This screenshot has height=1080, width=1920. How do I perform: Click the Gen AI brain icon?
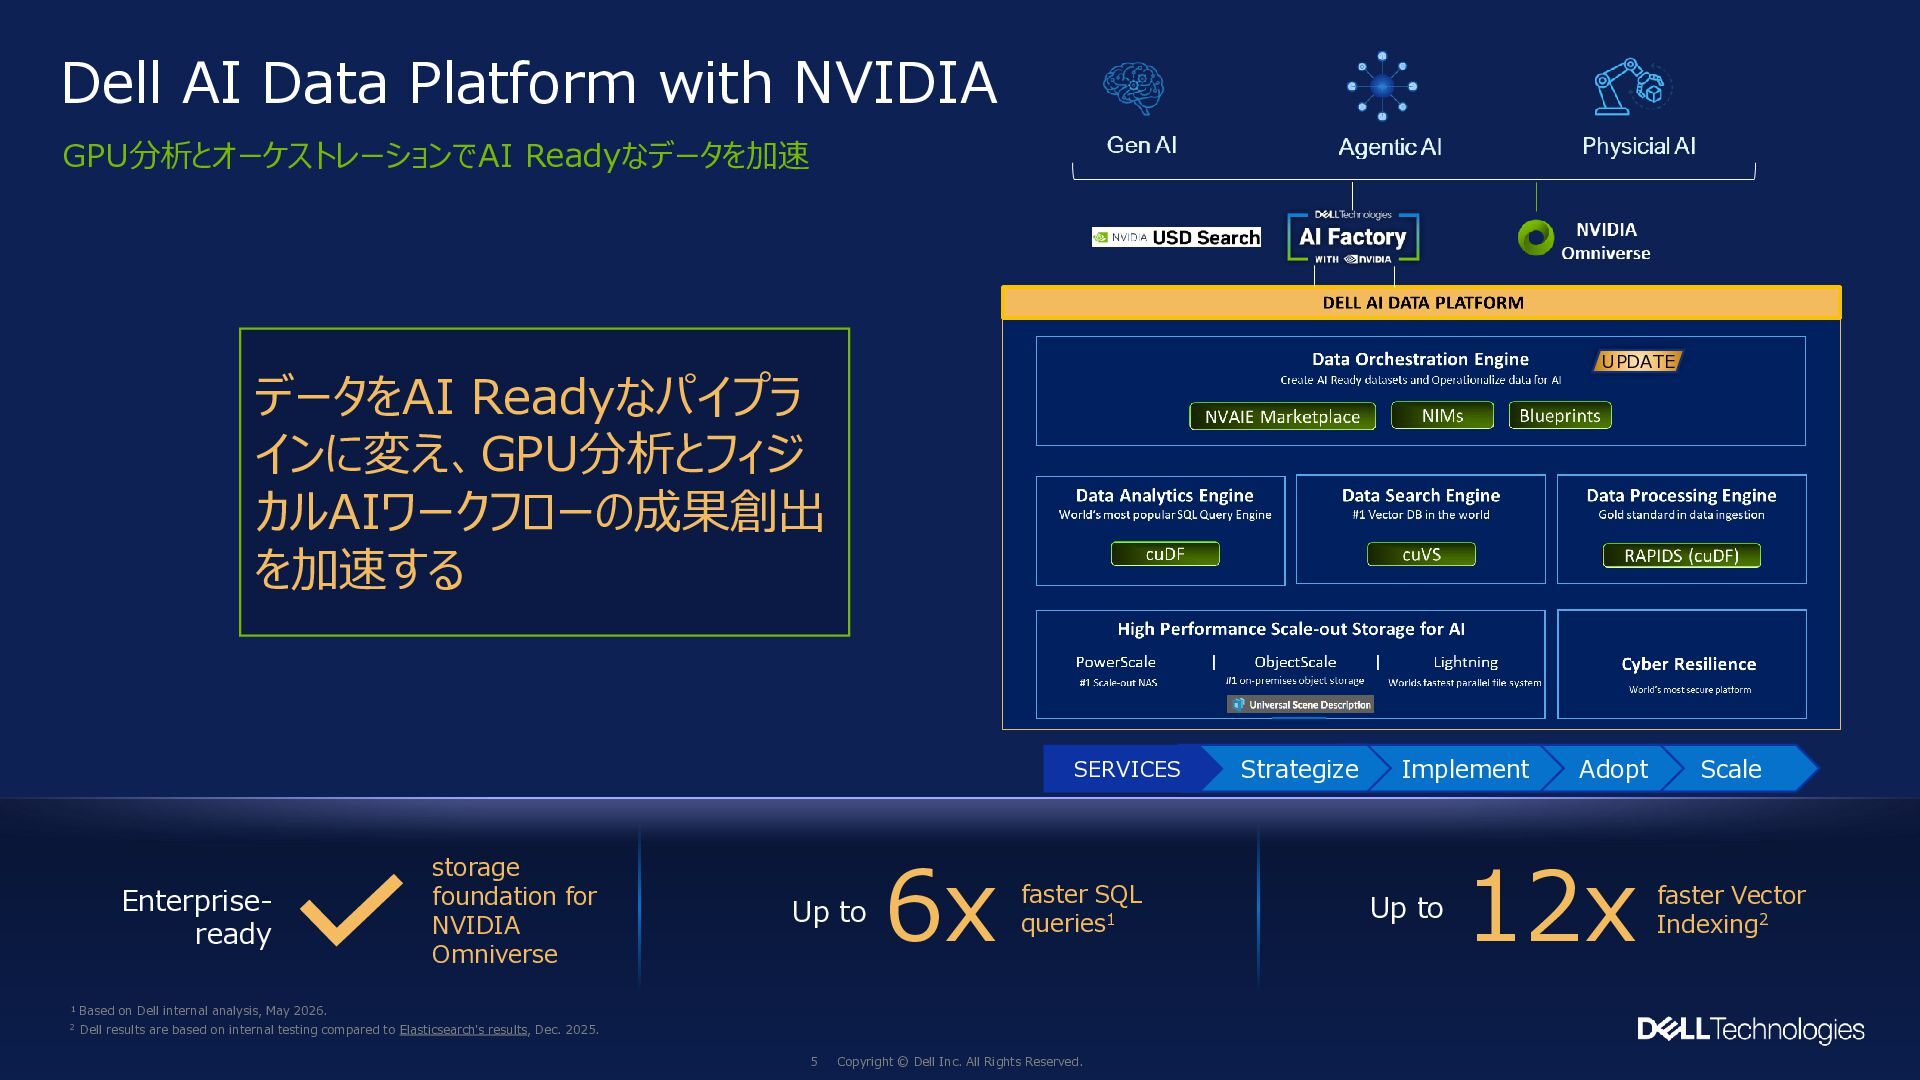(1133, 88)
